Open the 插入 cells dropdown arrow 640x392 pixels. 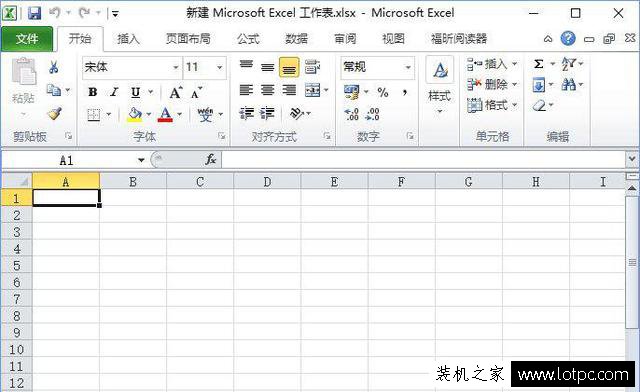(x=515, y=64)
